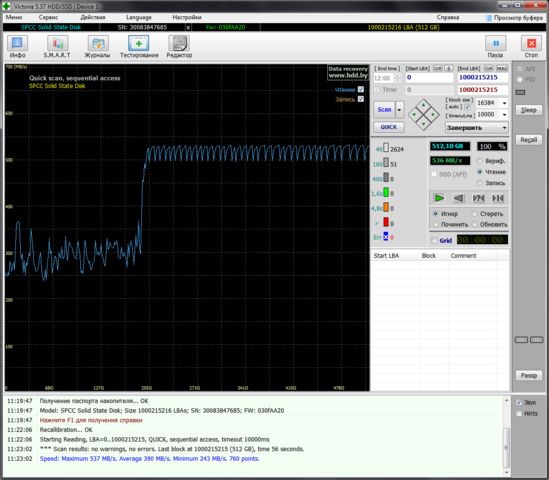Click the Пауза pause icon
The width and height of the screenshot is (549, 480).
tap(495, 43)
